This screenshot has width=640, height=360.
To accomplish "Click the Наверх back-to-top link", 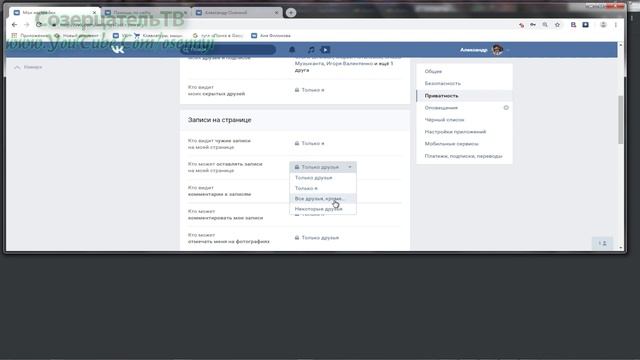I will coord(28,67).
